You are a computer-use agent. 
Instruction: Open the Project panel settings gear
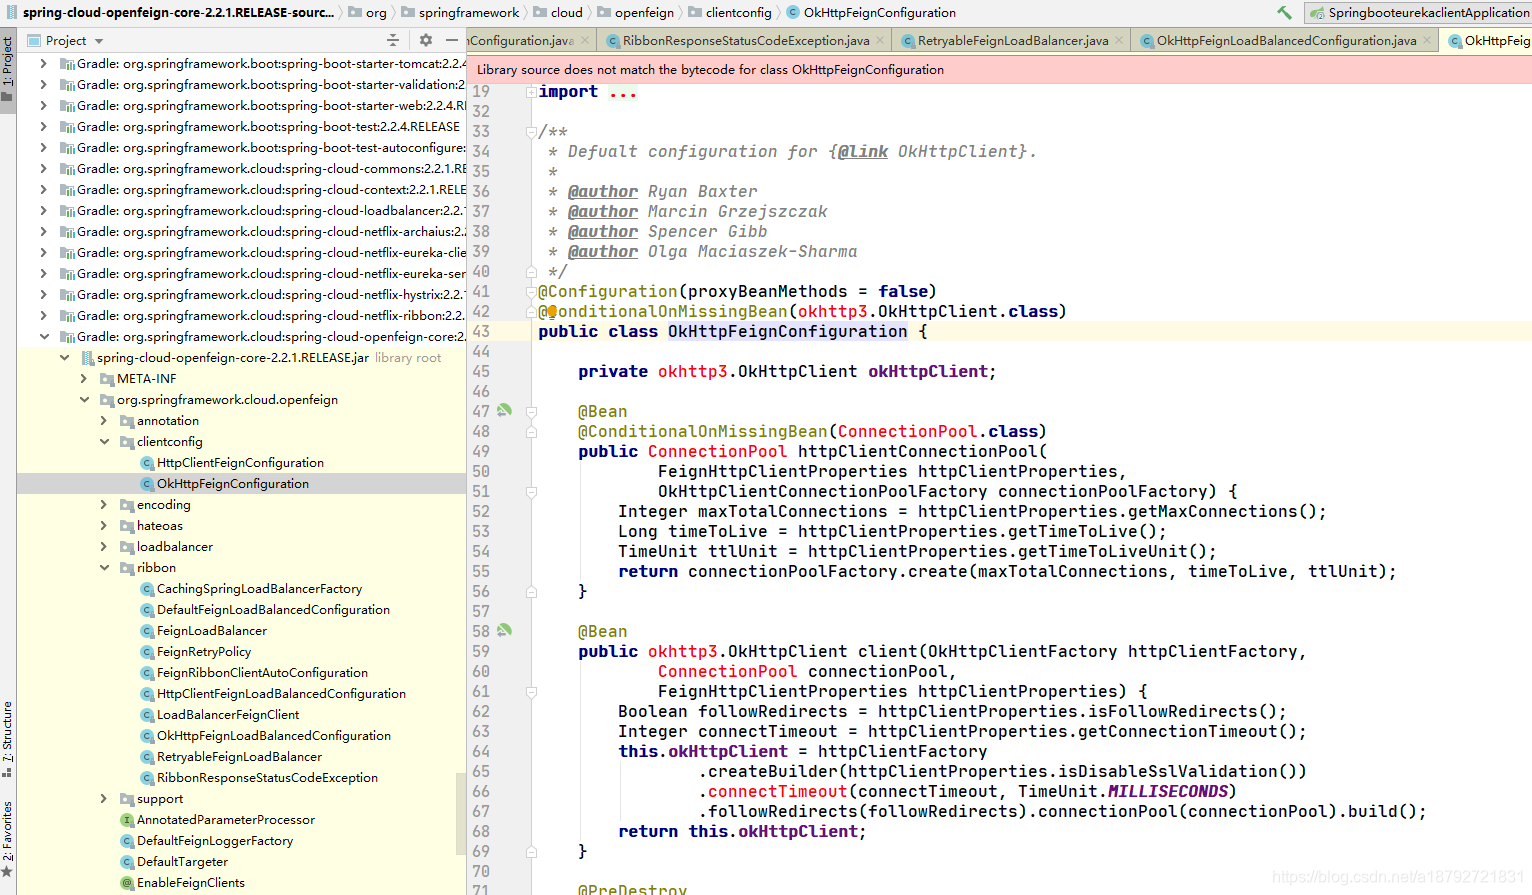pos(426,40)
